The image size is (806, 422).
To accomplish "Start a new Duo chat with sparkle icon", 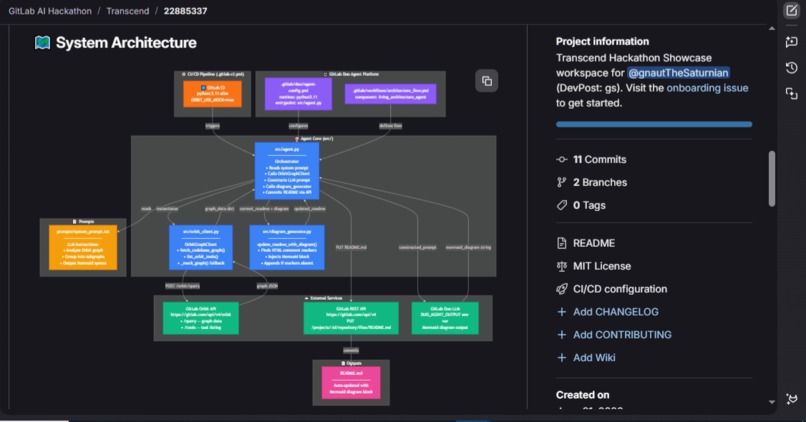I will coord(792,42).
